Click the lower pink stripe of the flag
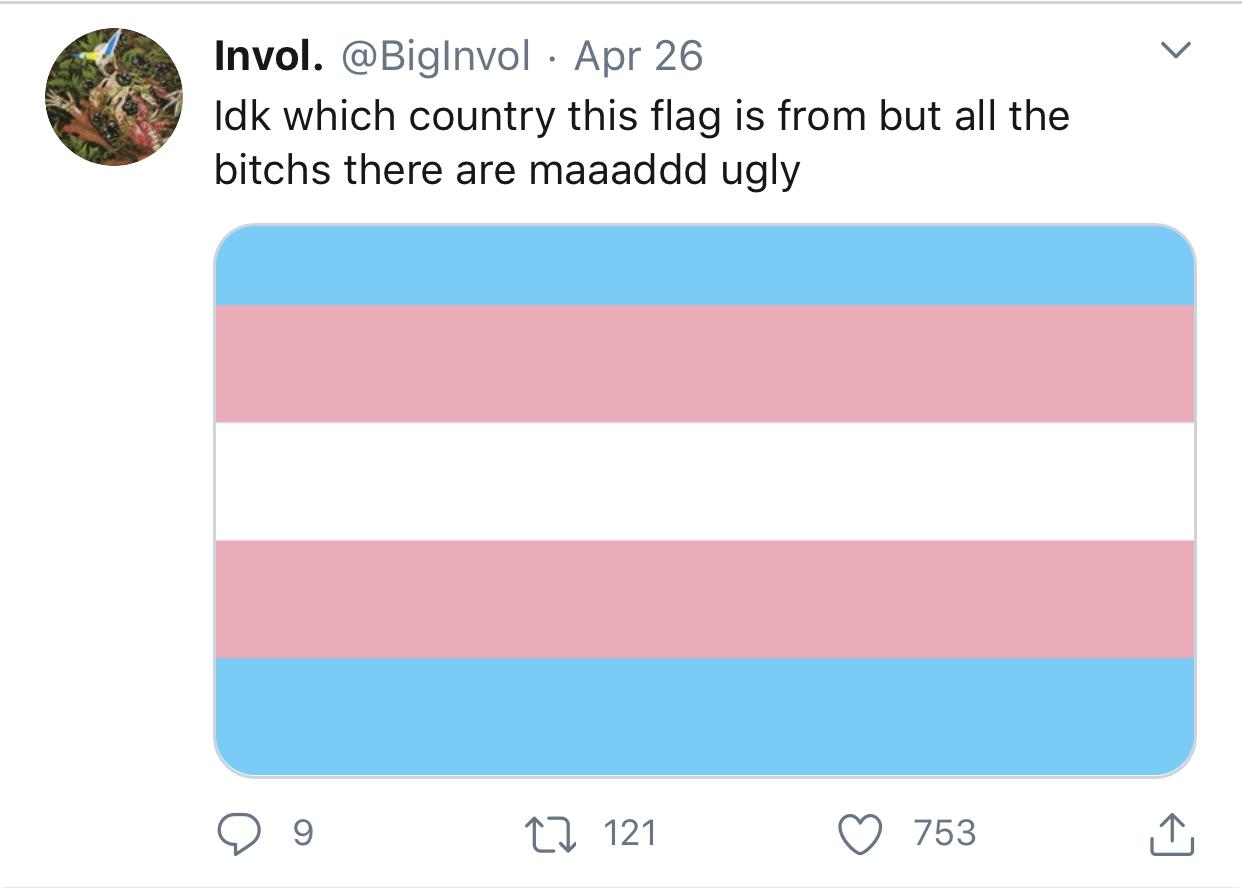 [705, 599]
